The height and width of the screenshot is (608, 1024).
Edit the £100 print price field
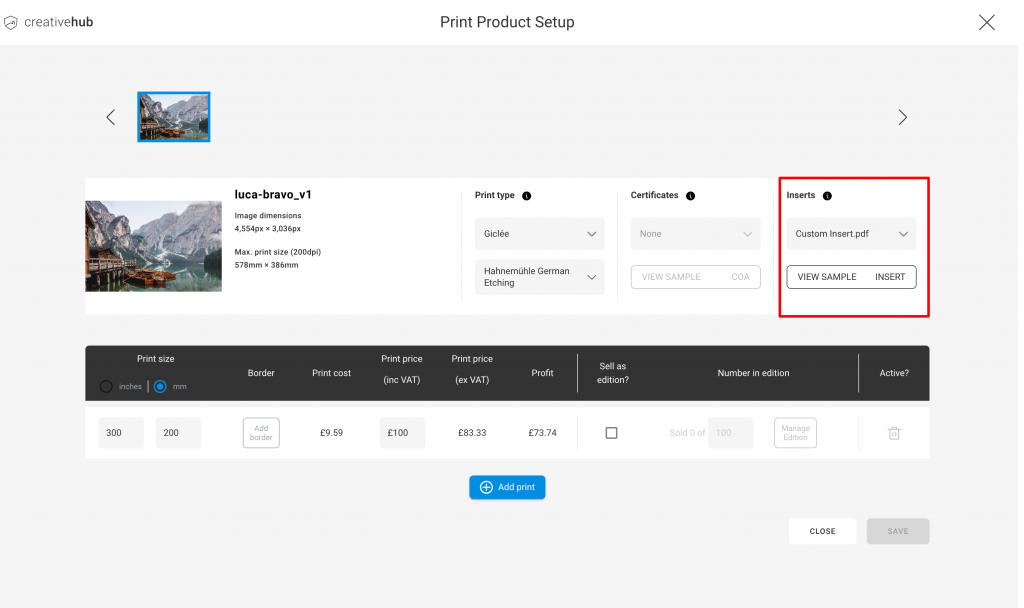coord(402,433)
